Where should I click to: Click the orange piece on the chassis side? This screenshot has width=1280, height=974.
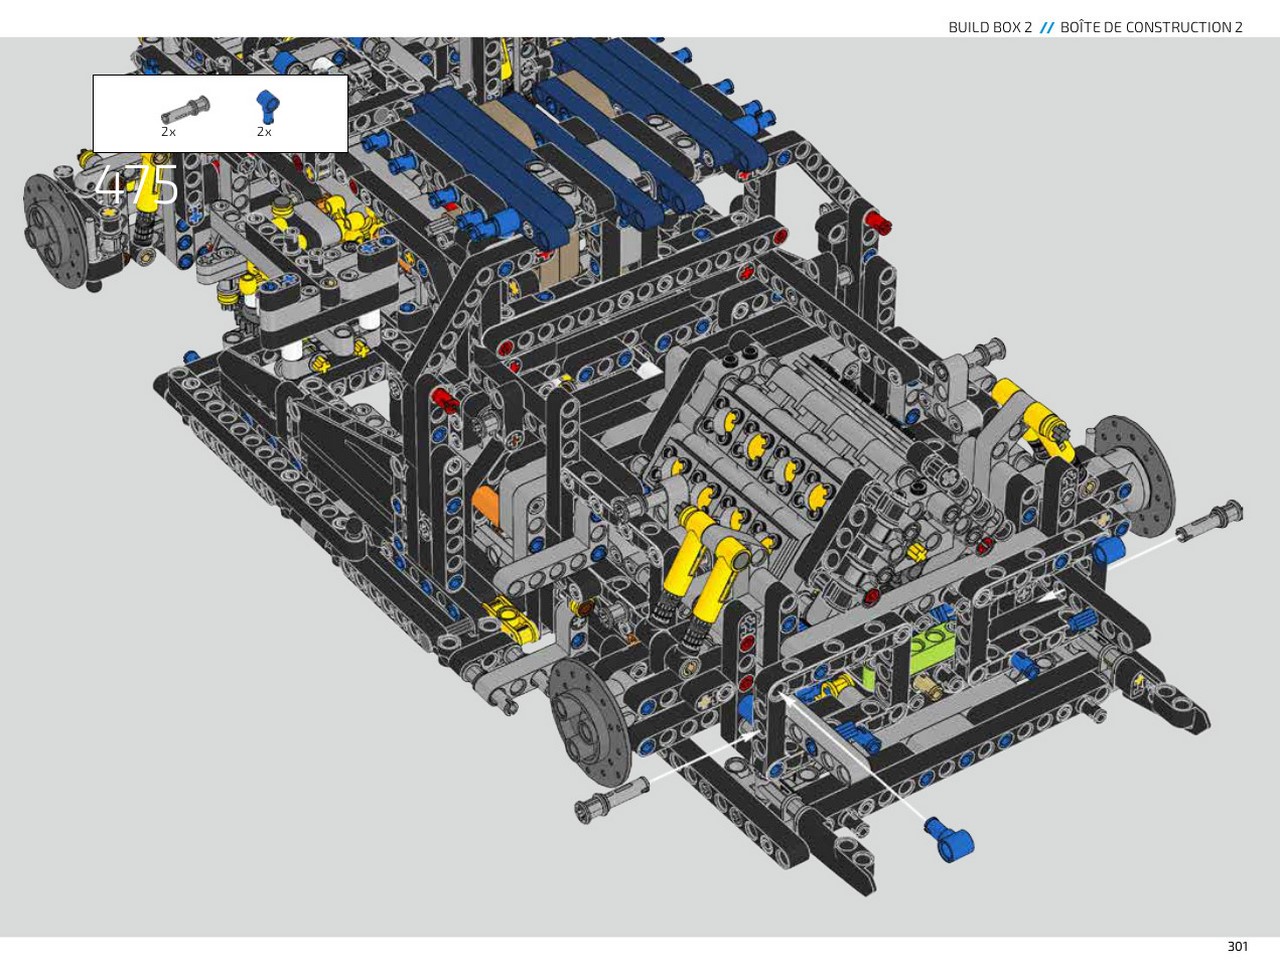click(x=486, y=503)
